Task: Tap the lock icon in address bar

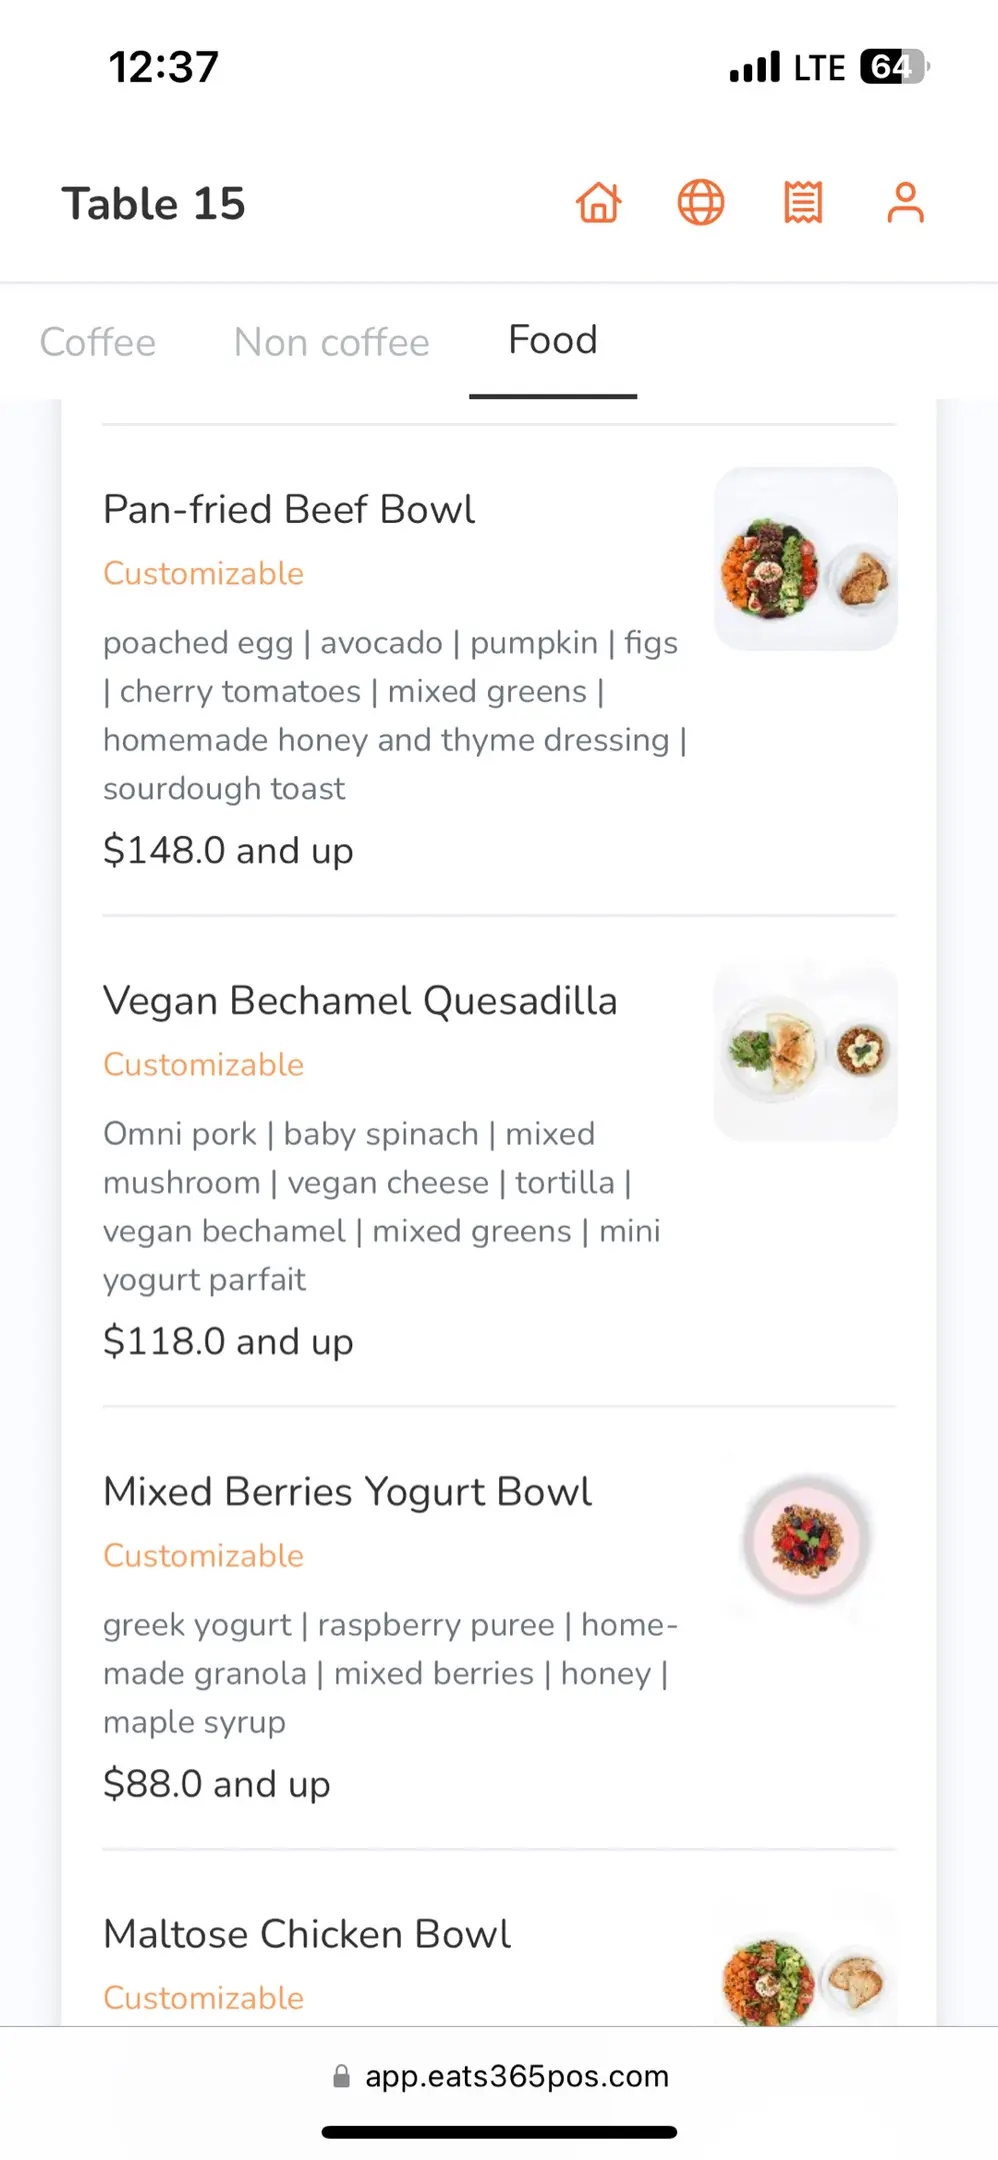Action: [341, 2077]
